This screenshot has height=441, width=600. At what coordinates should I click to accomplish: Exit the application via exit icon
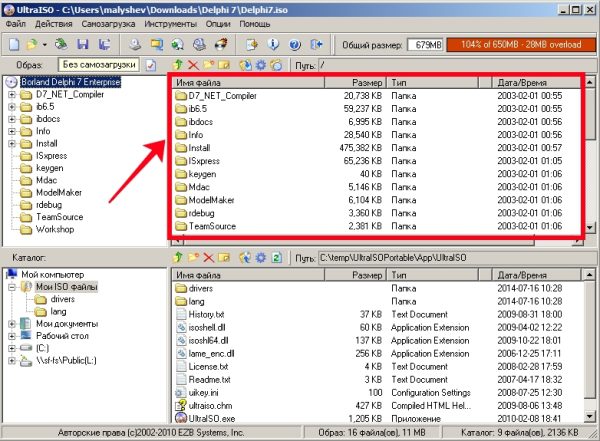click(x=316, y=45)
